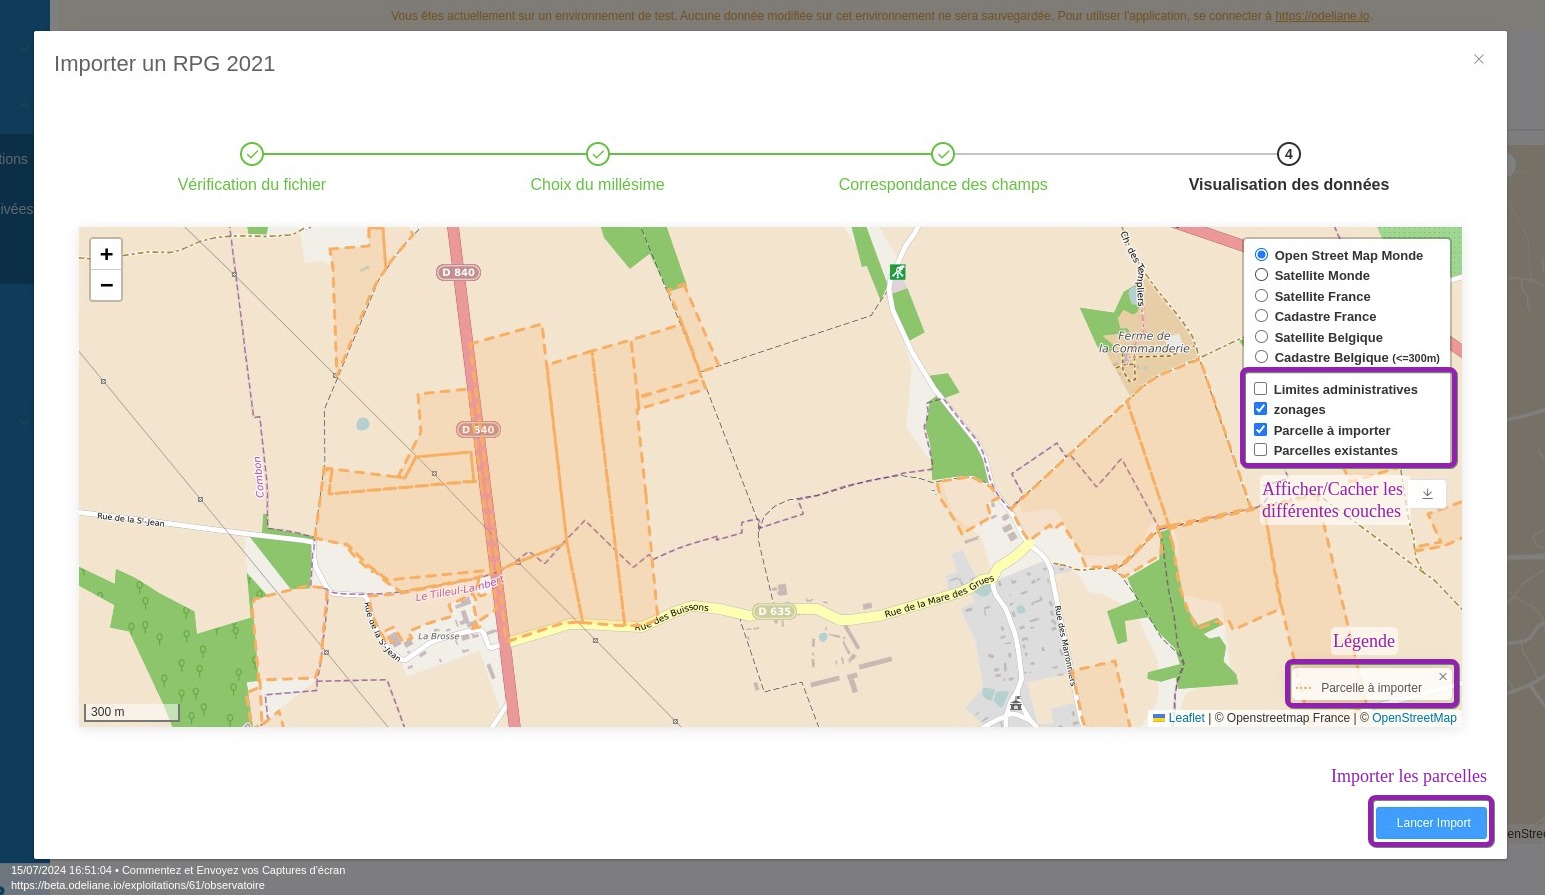This screenshot has width=1545, height=895.
Task: Click the map download icon button
Action: click(1427, 494)
